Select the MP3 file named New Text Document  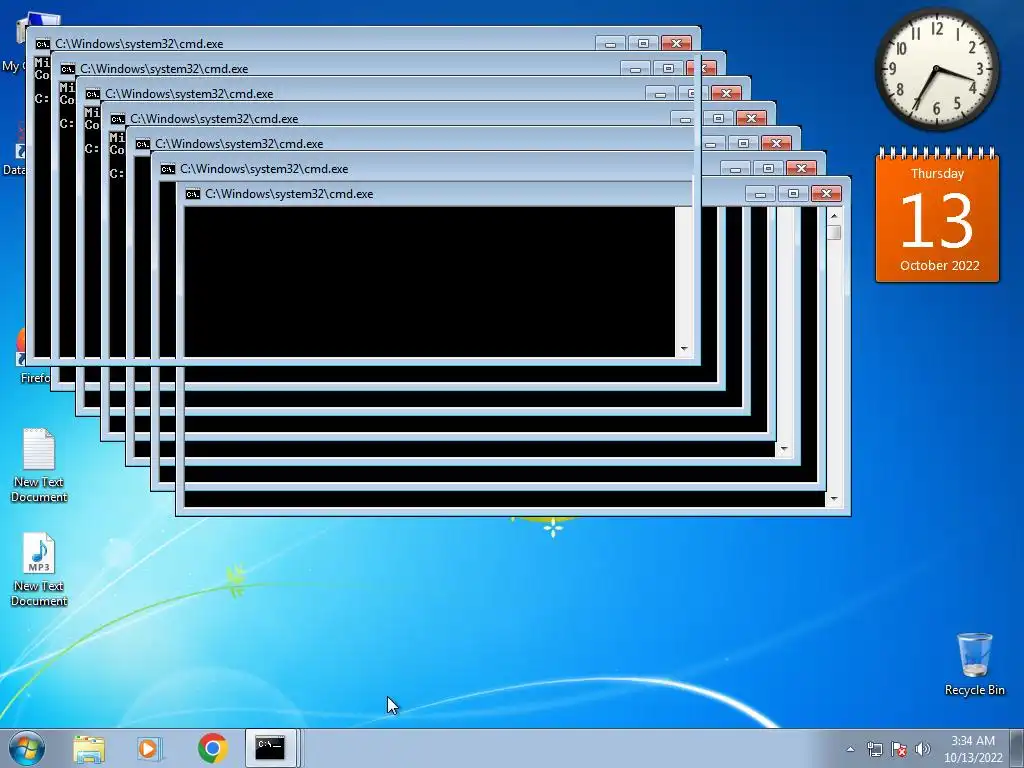[x=39, y=569]
